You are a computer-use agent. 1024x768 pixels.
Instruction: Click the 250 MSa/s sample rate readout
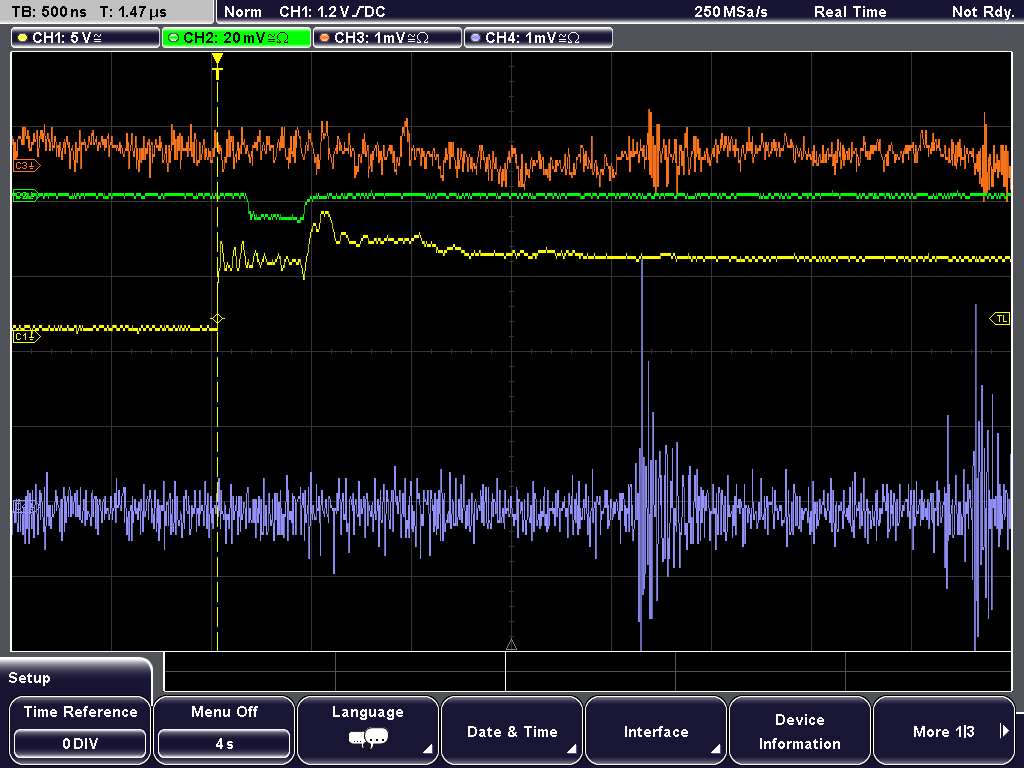tap(731, 12)
